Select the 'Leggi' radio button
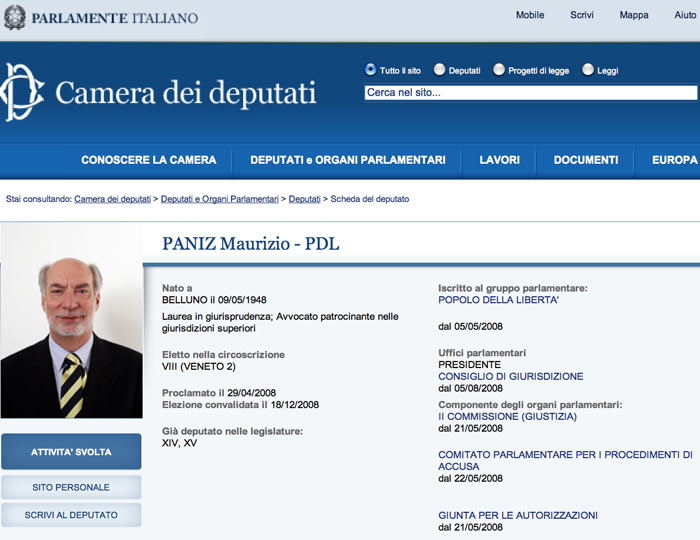The image size is (700, 540). [587, 70]
